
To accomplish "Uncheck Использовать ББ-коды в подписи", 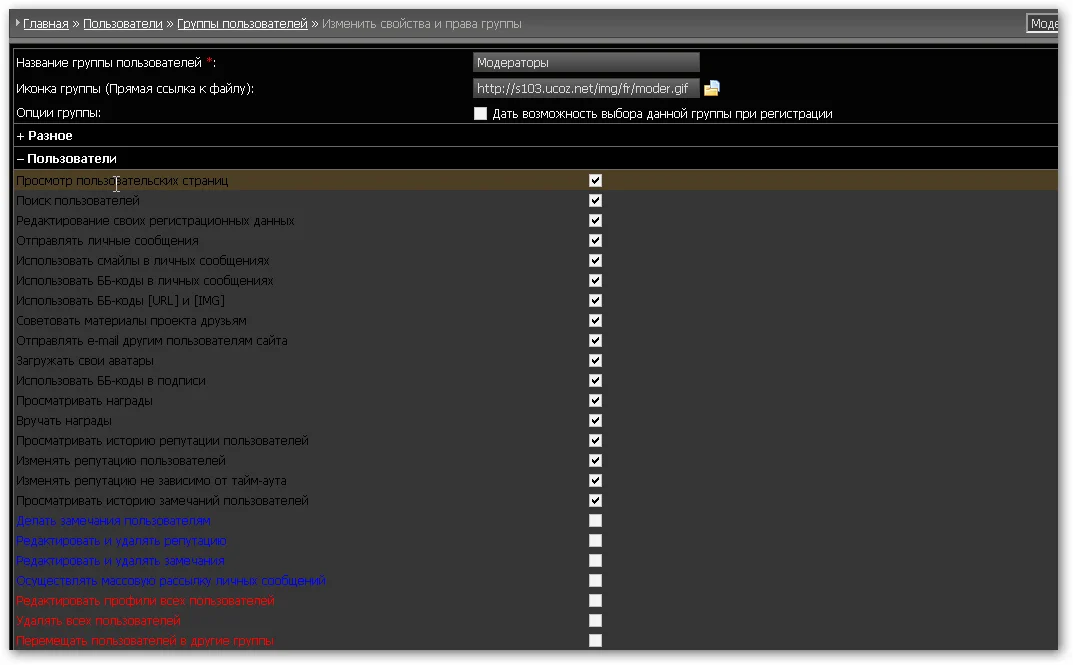I will coord(595,380).
